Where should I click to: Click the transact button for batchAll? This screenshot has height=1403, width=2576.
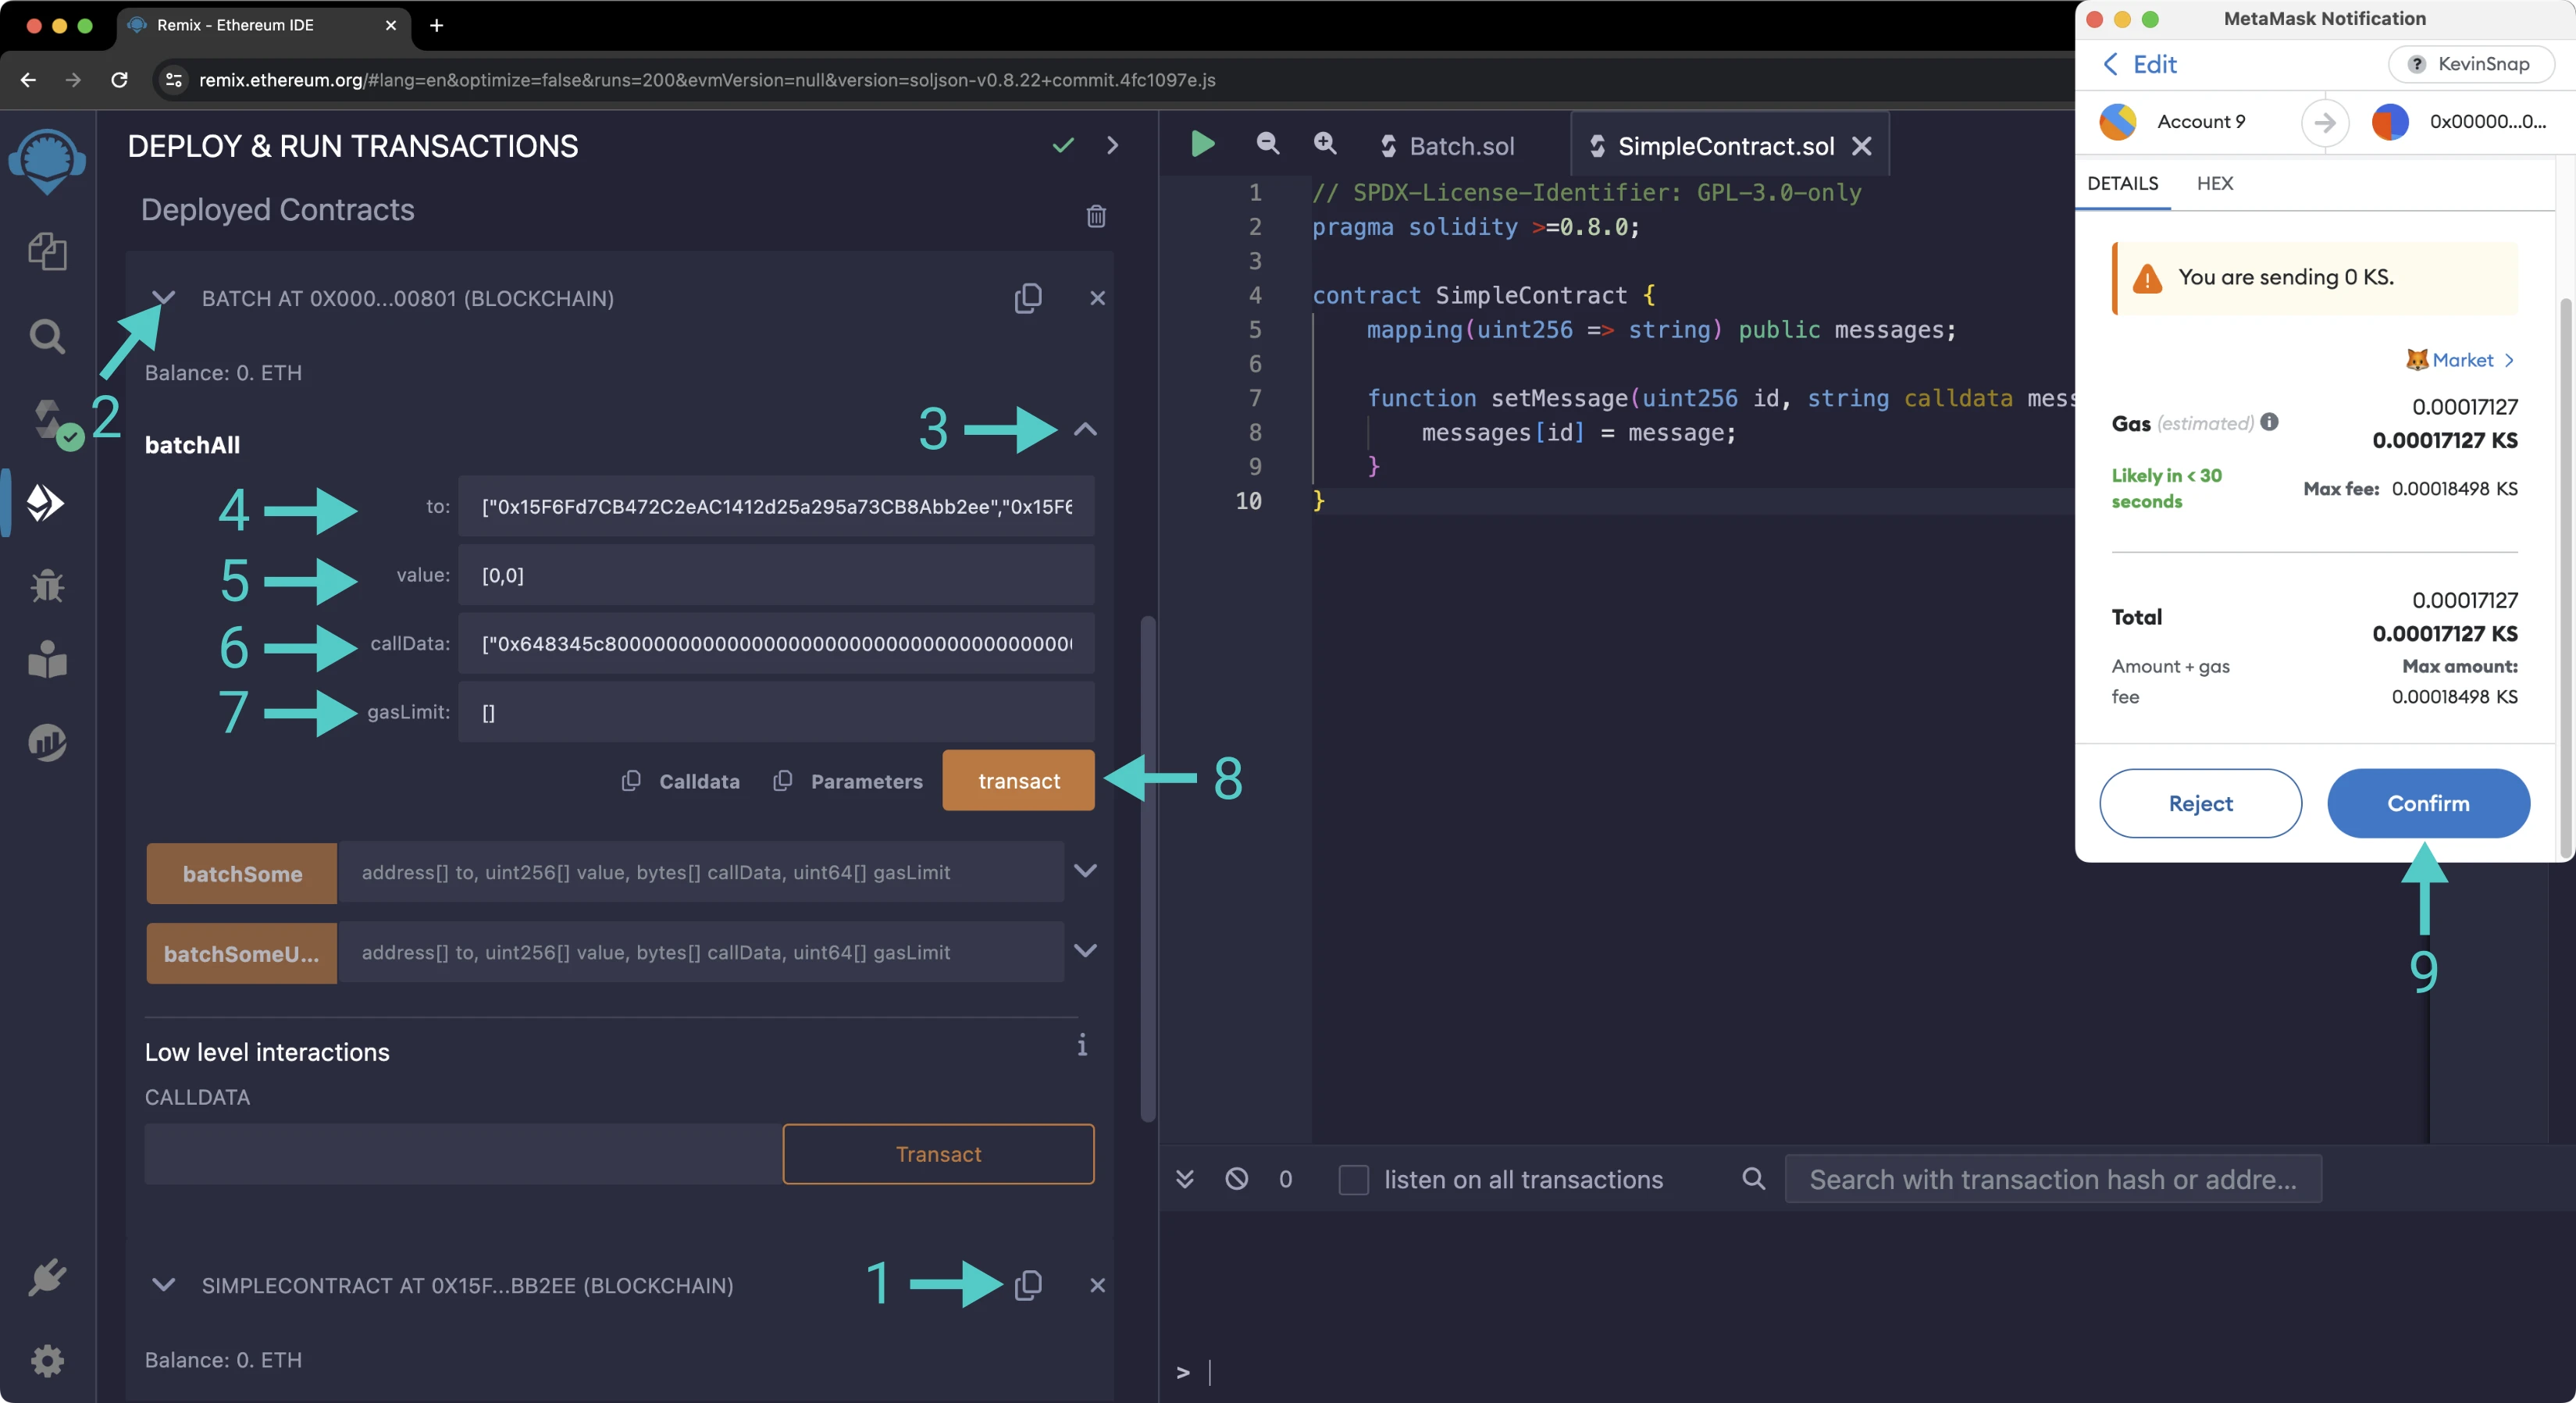coord(1017,781)
